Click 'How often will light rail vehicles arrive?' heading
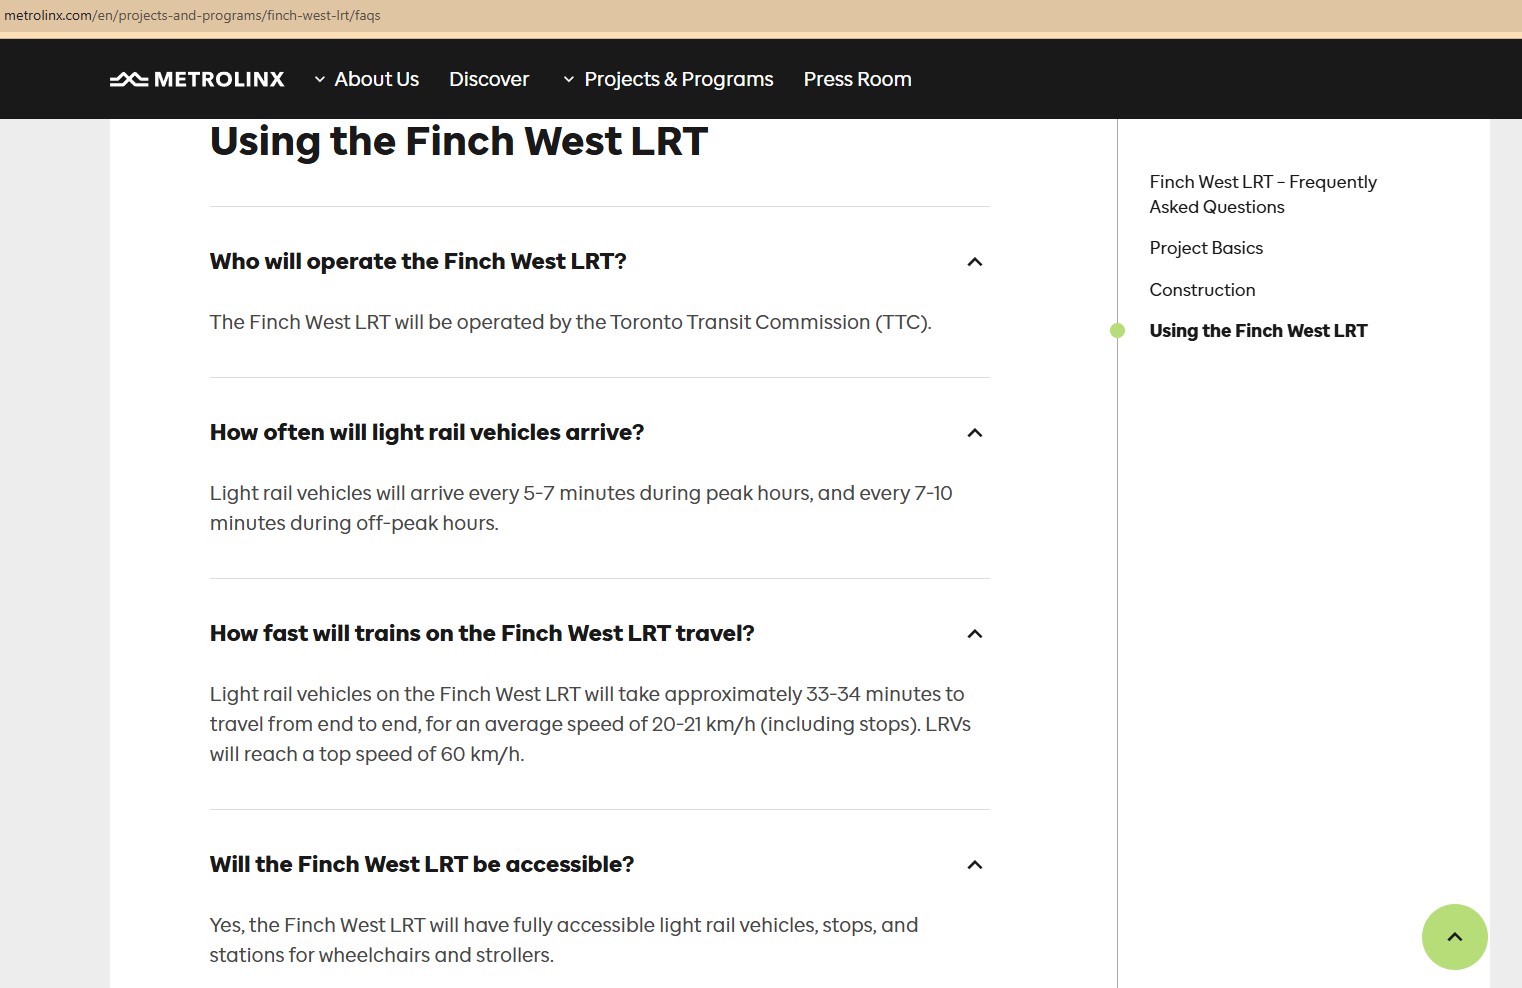Viewport: 1522px width, 988px height. coord(427,433)
